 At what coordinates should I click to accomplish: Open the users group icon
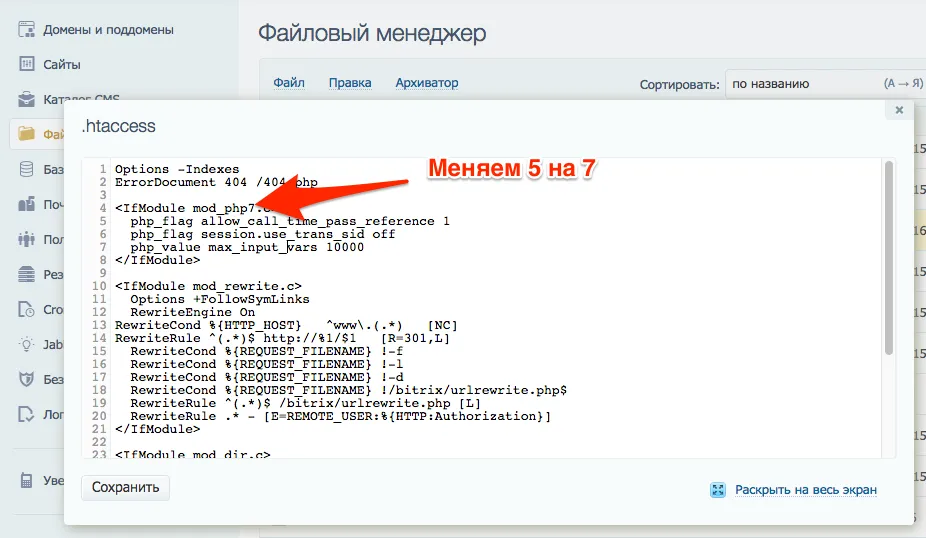tap(27, 239)
